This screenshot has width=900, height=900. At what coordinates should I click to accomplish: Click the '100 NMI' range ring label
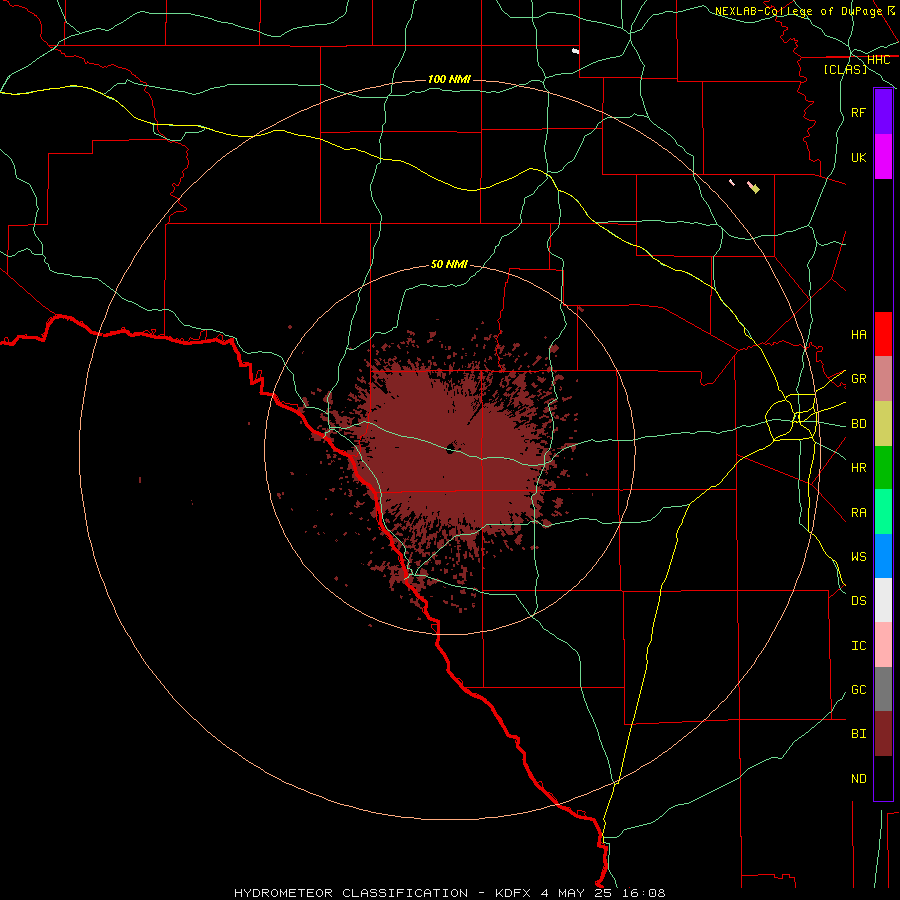(449, 79)
